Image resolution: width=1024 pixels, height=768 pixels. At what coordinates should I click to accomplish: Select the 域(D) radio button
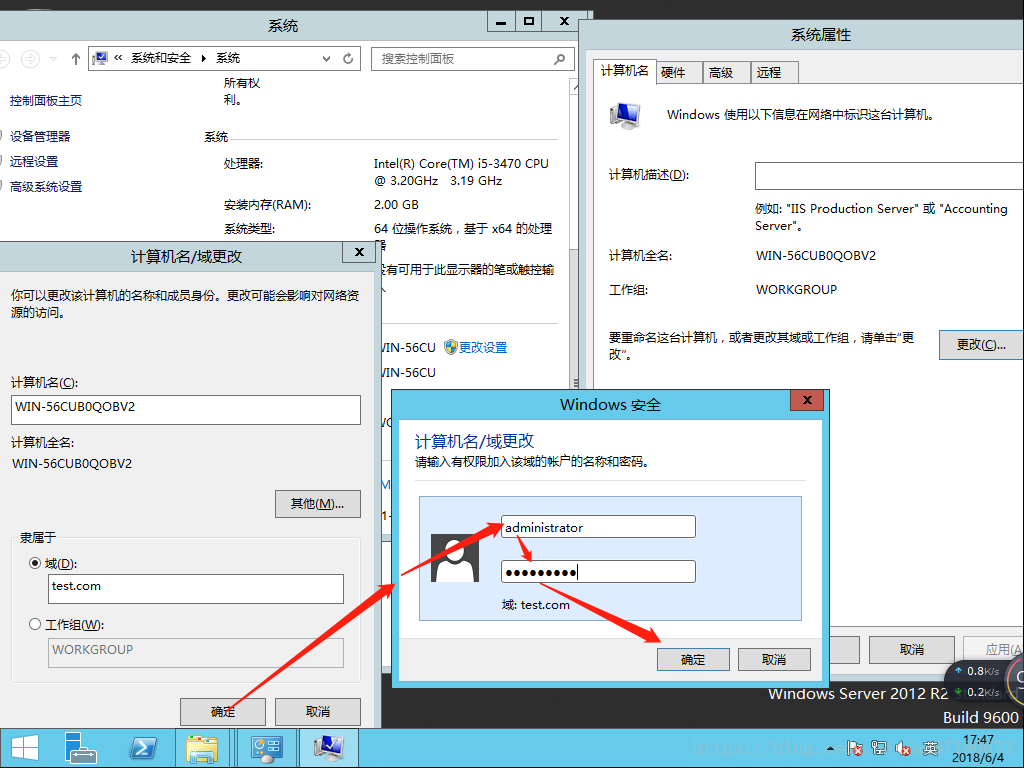coord(35,563)
